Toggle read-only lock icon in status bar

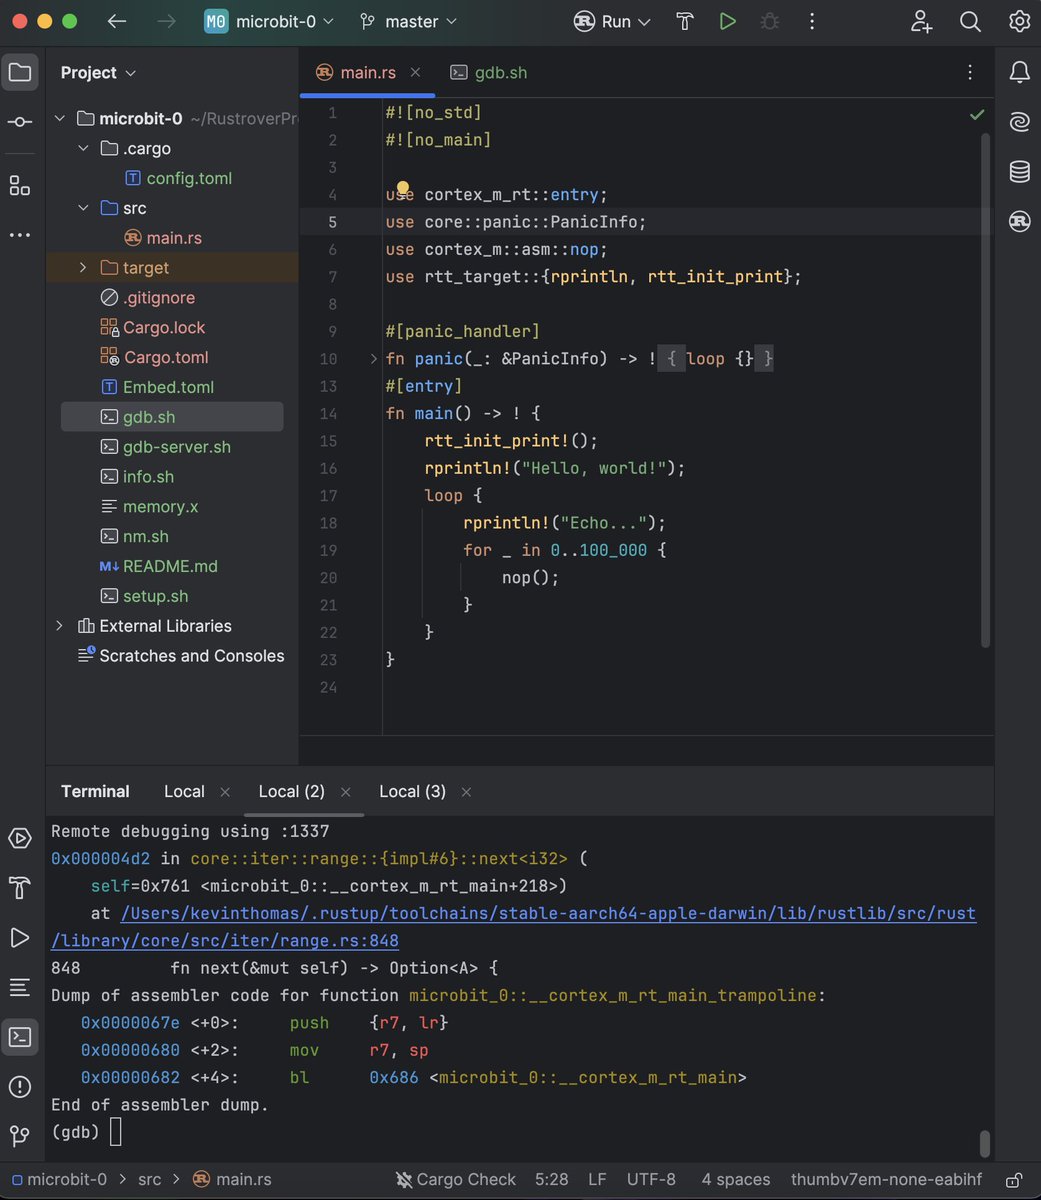[x=1013, y=1180]
